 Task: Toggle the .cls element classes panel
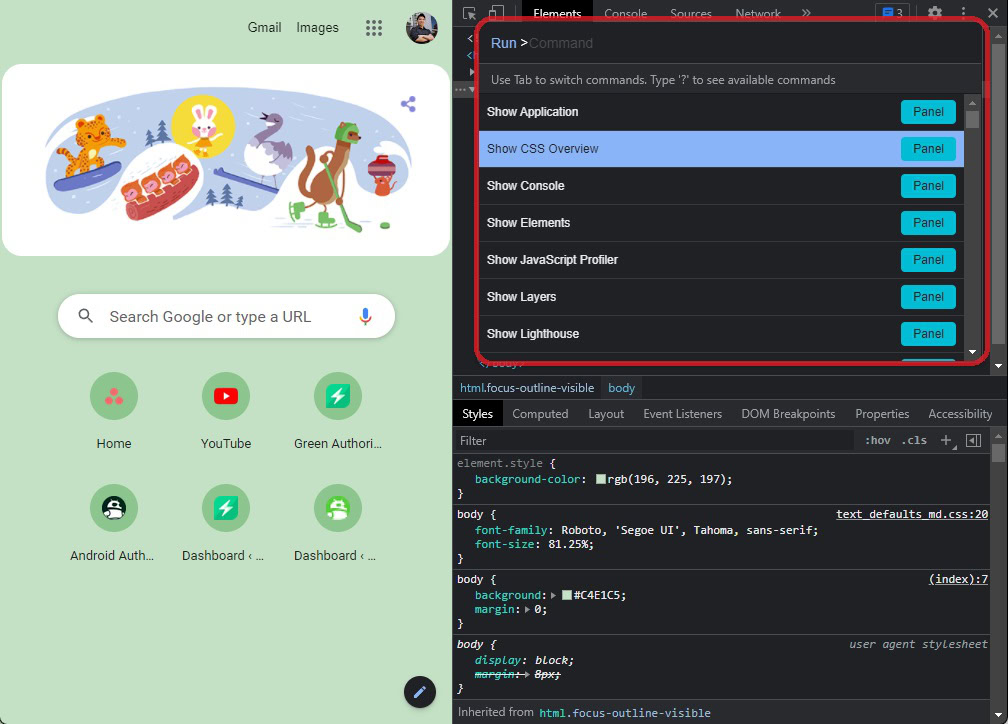[914, 440]
